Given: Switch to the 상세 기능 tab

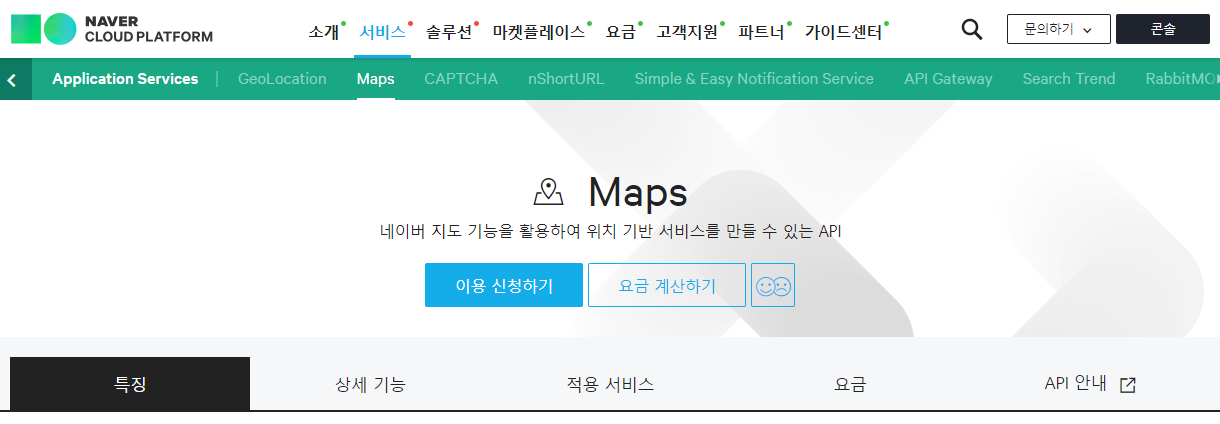Looking at the screenshot, I should (370, 384).
